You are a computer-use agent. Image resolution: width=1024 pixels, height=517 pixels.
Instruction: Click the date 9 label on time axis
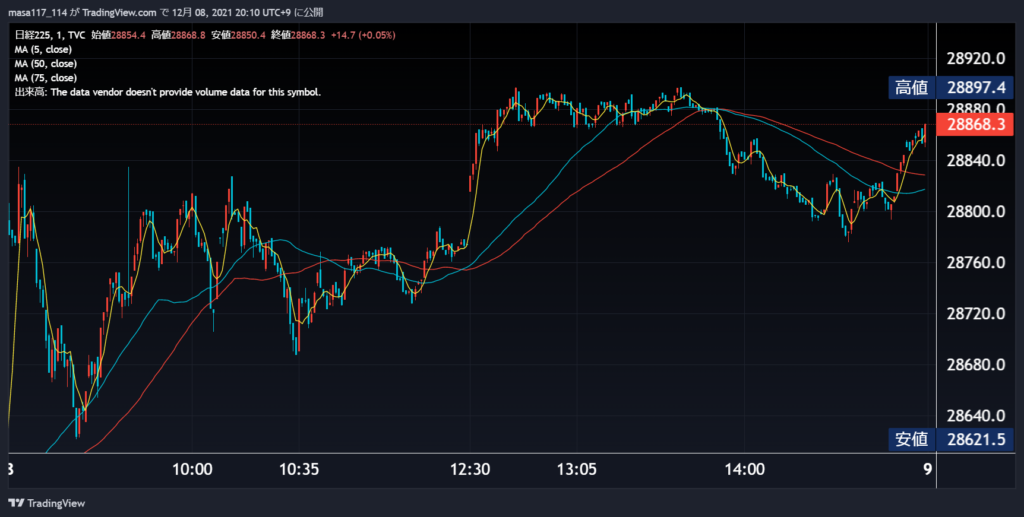(927, 469)
